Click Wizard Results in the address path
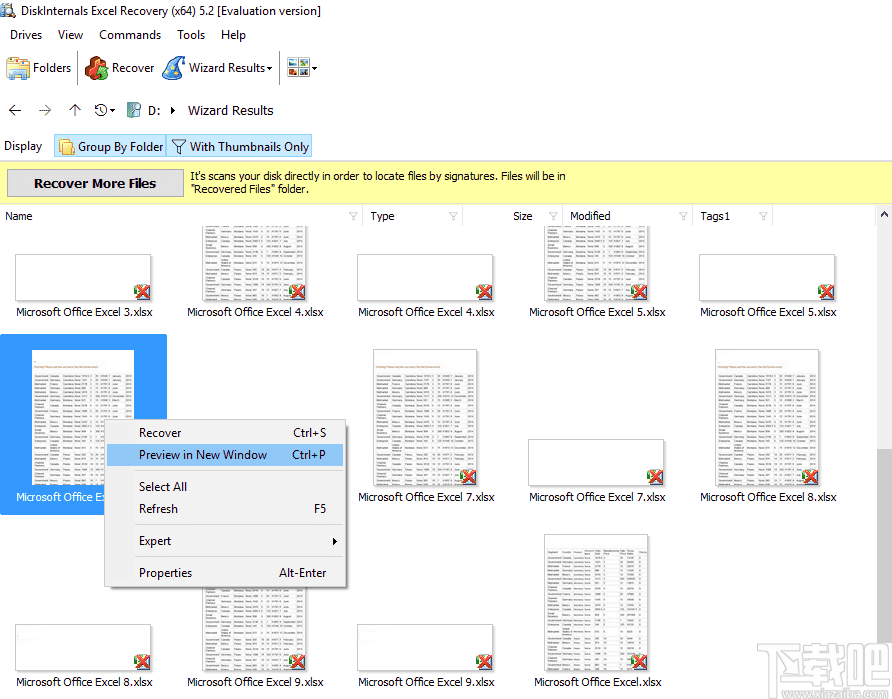 point(230,110)
